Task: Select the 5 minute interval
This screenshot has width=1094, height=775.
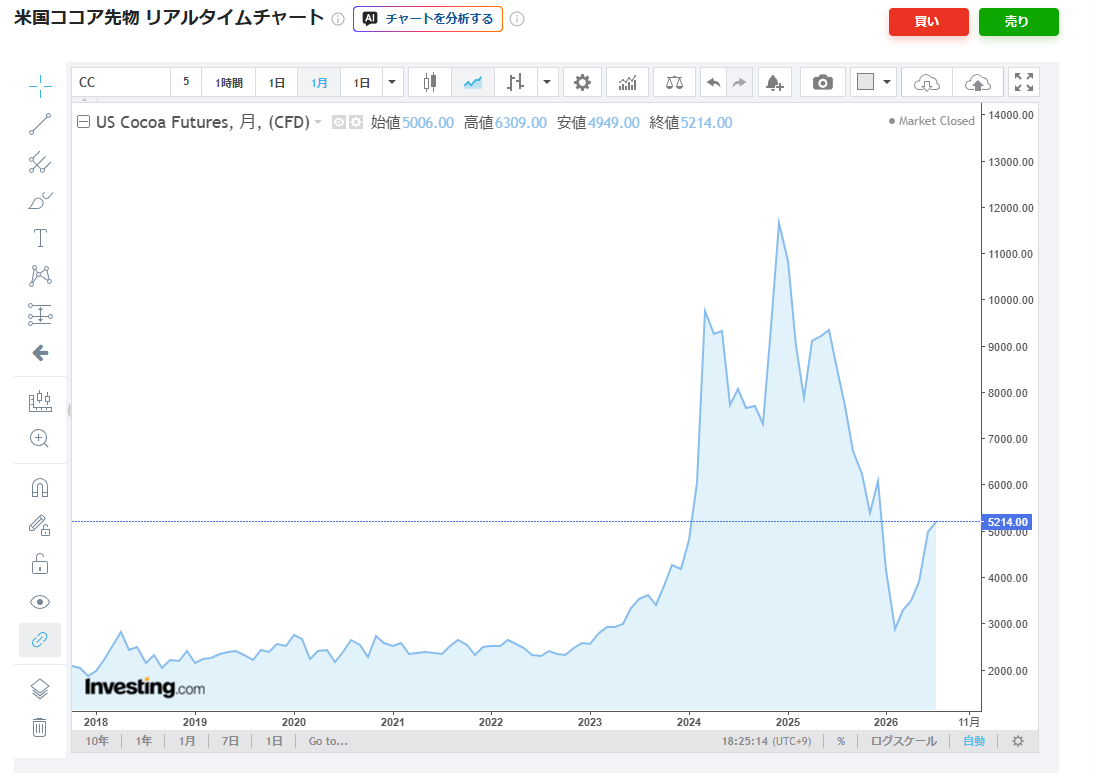Action: pos(186,82)
